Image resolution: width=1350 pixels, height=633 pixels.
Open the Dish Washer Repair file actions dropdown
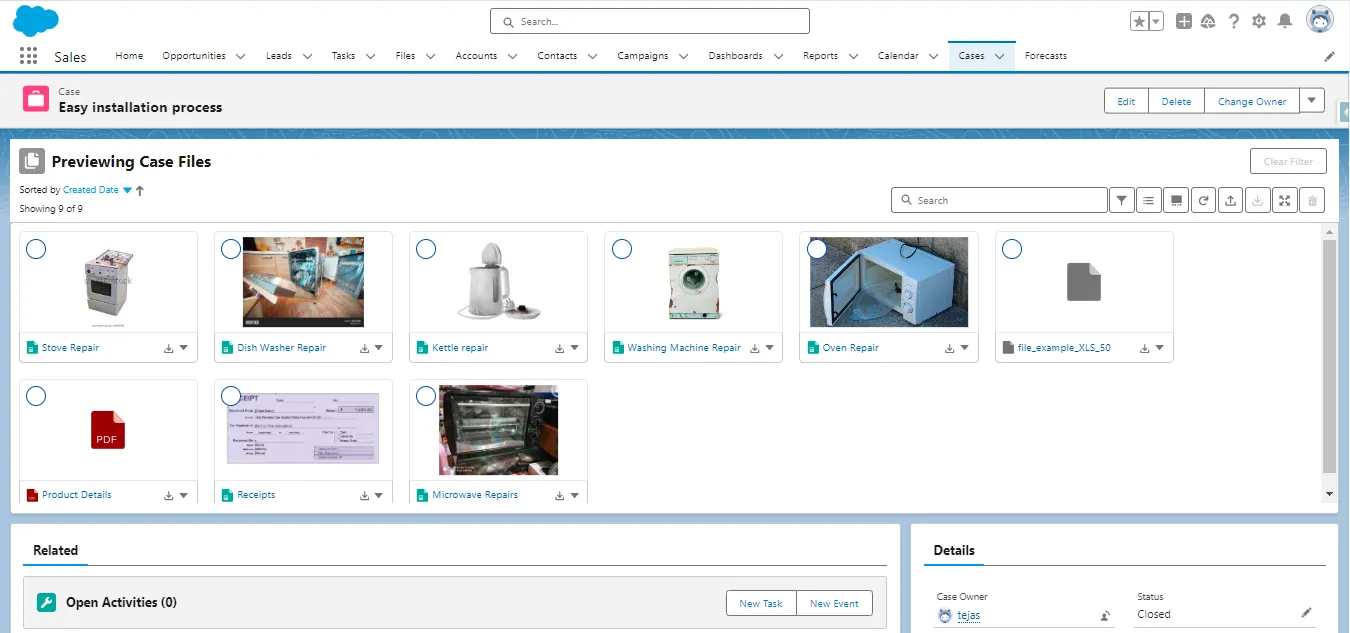376,347
